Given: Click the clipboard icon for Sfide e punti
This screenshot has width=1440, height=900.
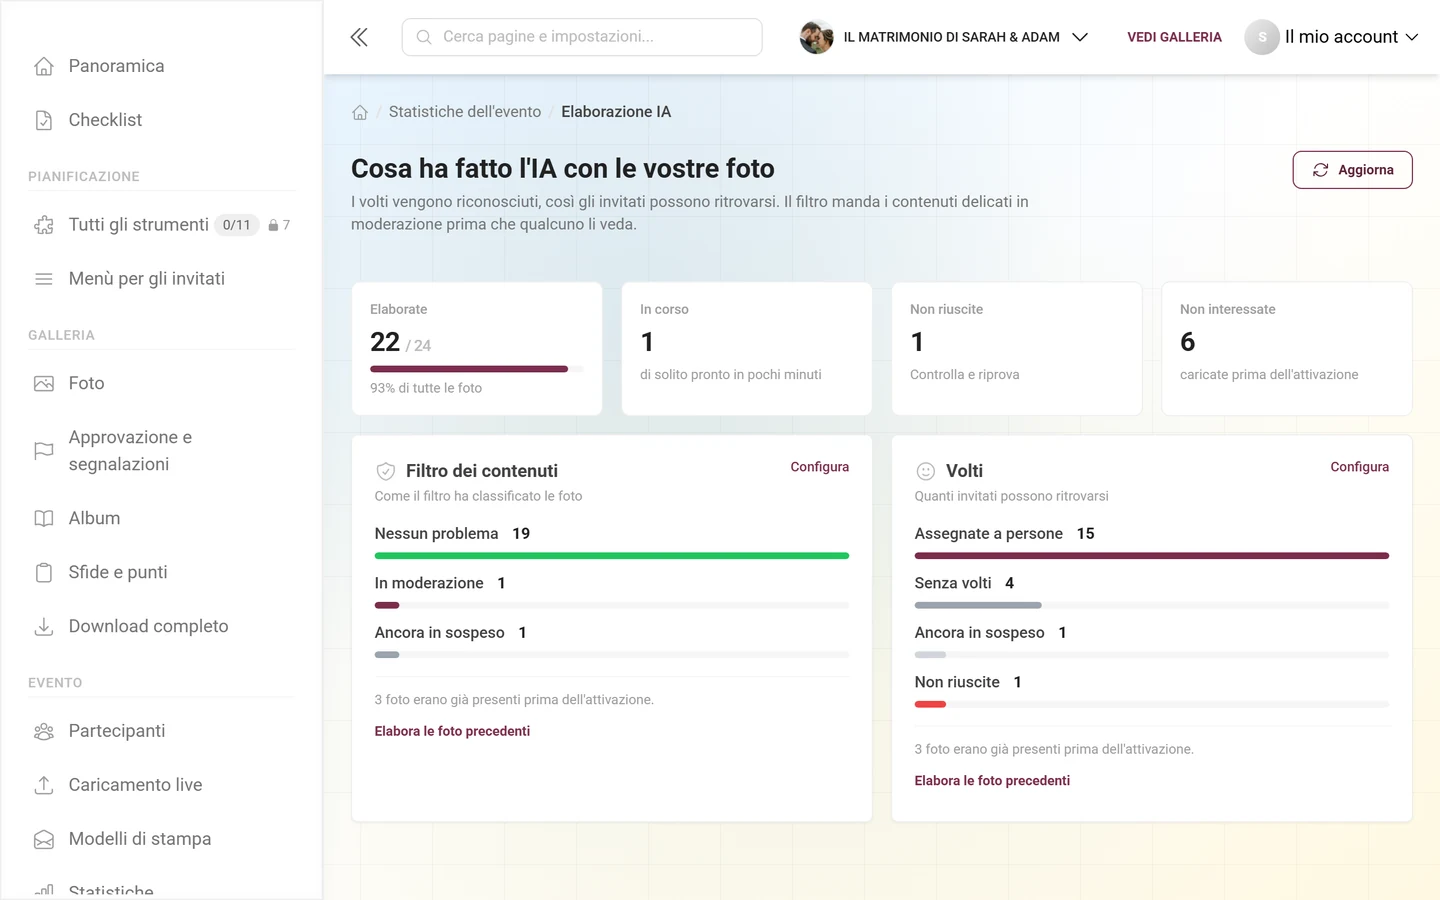Looking at the screenshot, I should (44, 572).
